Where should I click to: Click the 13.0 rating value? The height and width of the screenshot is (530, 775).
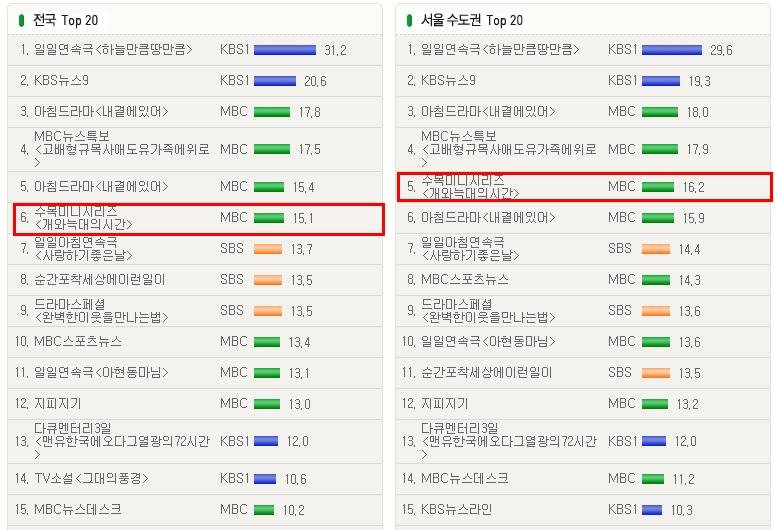[x=300, y=404]
